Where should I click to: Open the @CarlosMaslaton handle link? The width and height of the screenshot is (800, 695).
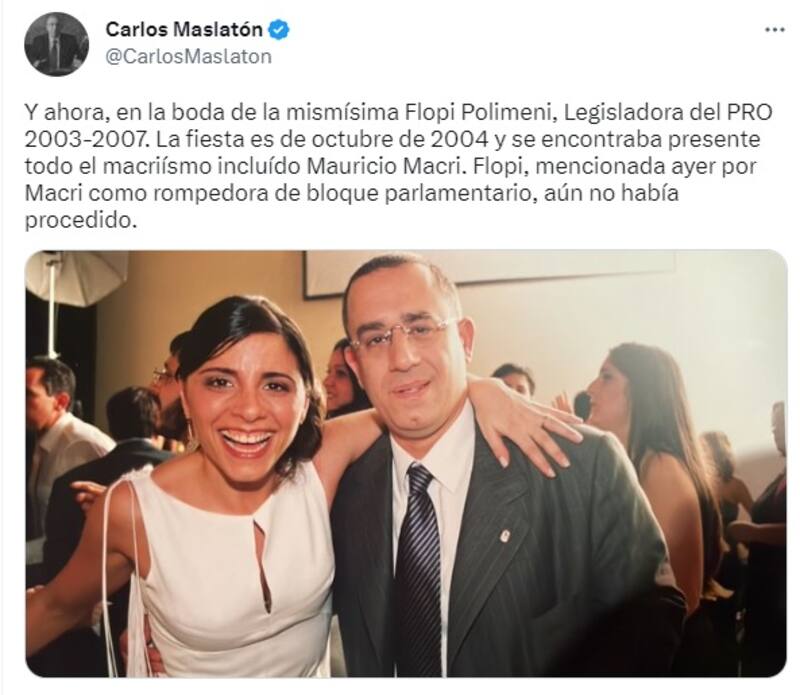tap(188, 56)
